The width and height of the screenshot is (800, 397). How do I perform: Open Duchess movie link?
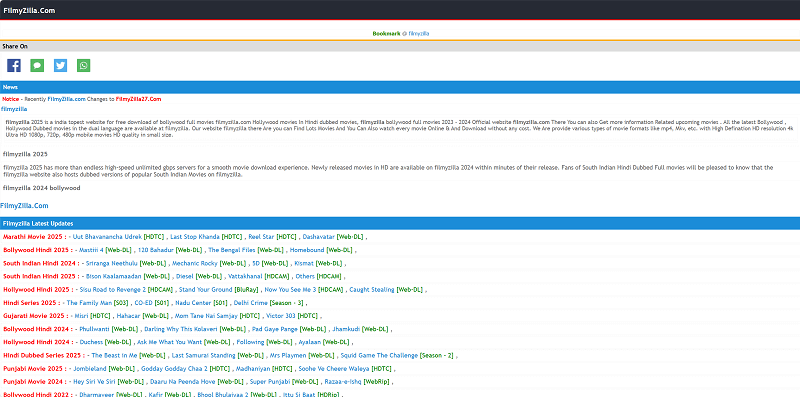(91, 343)
